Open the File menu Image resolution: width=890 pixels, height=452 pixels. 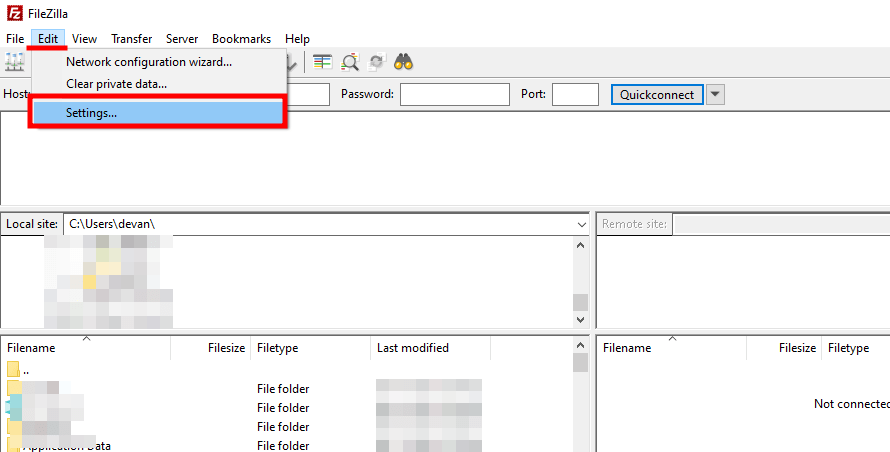pos(15,39)
